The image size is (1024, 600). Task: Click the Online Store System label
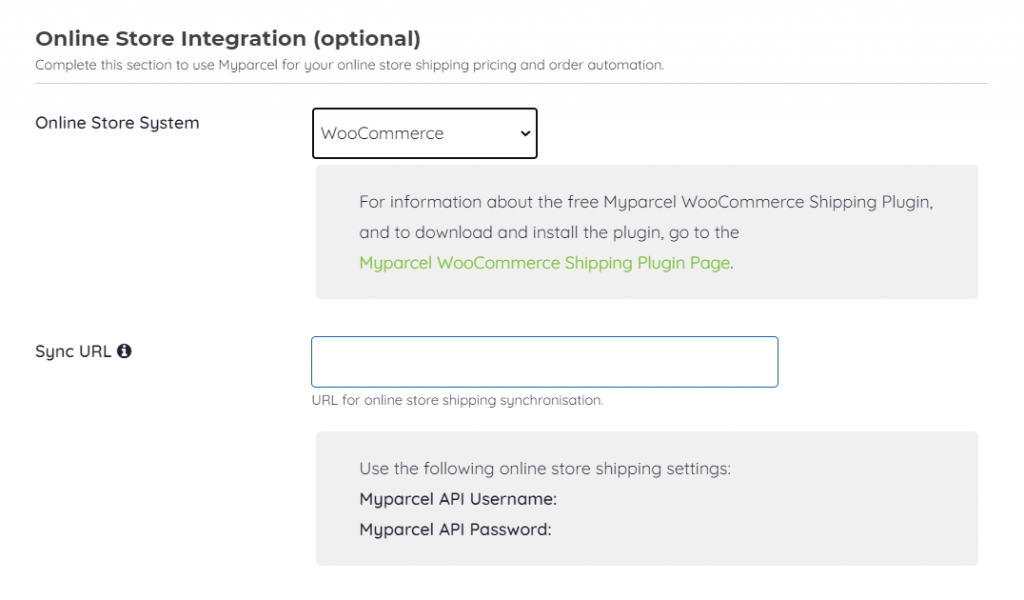pos(116,122)
